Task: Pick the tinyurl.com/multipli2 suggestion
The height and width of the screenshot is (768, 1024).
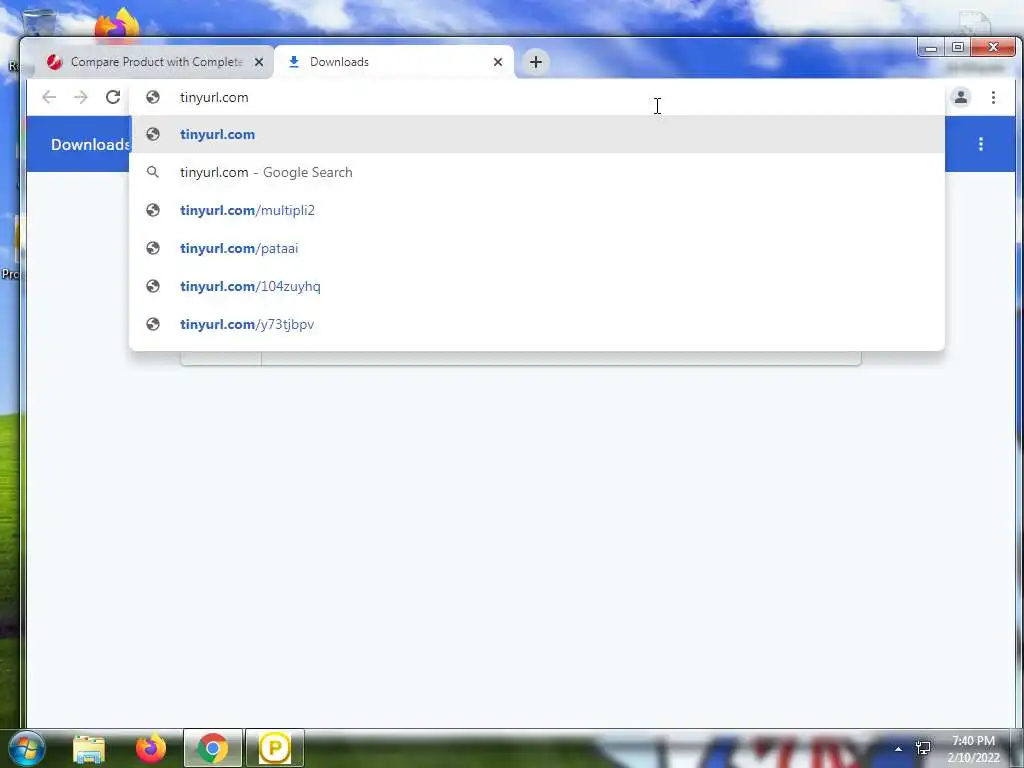Action: 537,210
